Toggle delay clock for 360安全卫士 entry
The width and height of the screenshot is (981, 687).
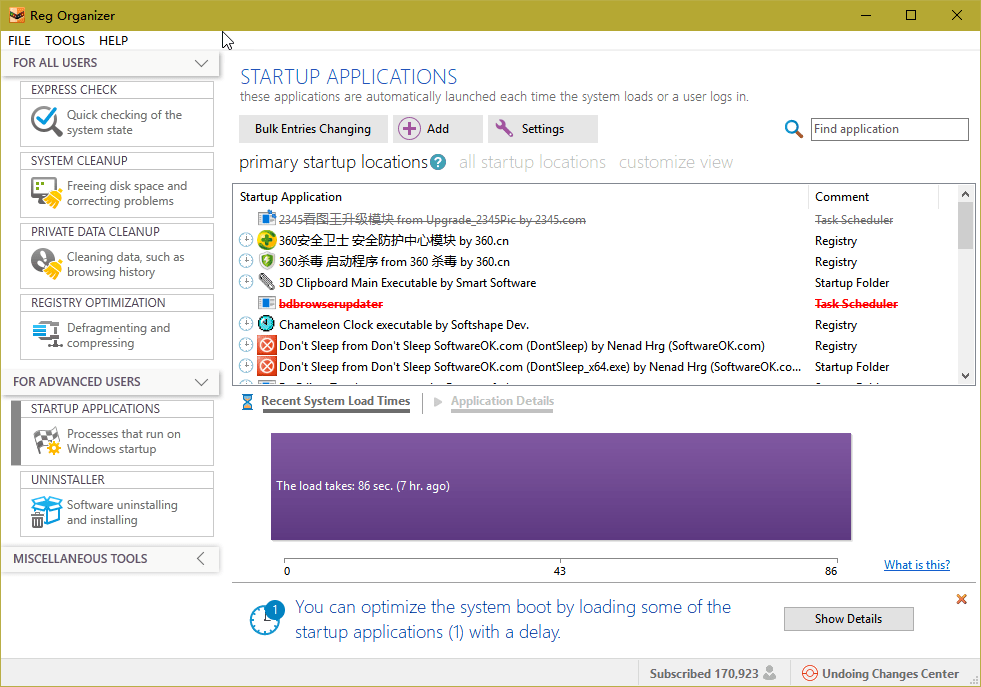246,240
